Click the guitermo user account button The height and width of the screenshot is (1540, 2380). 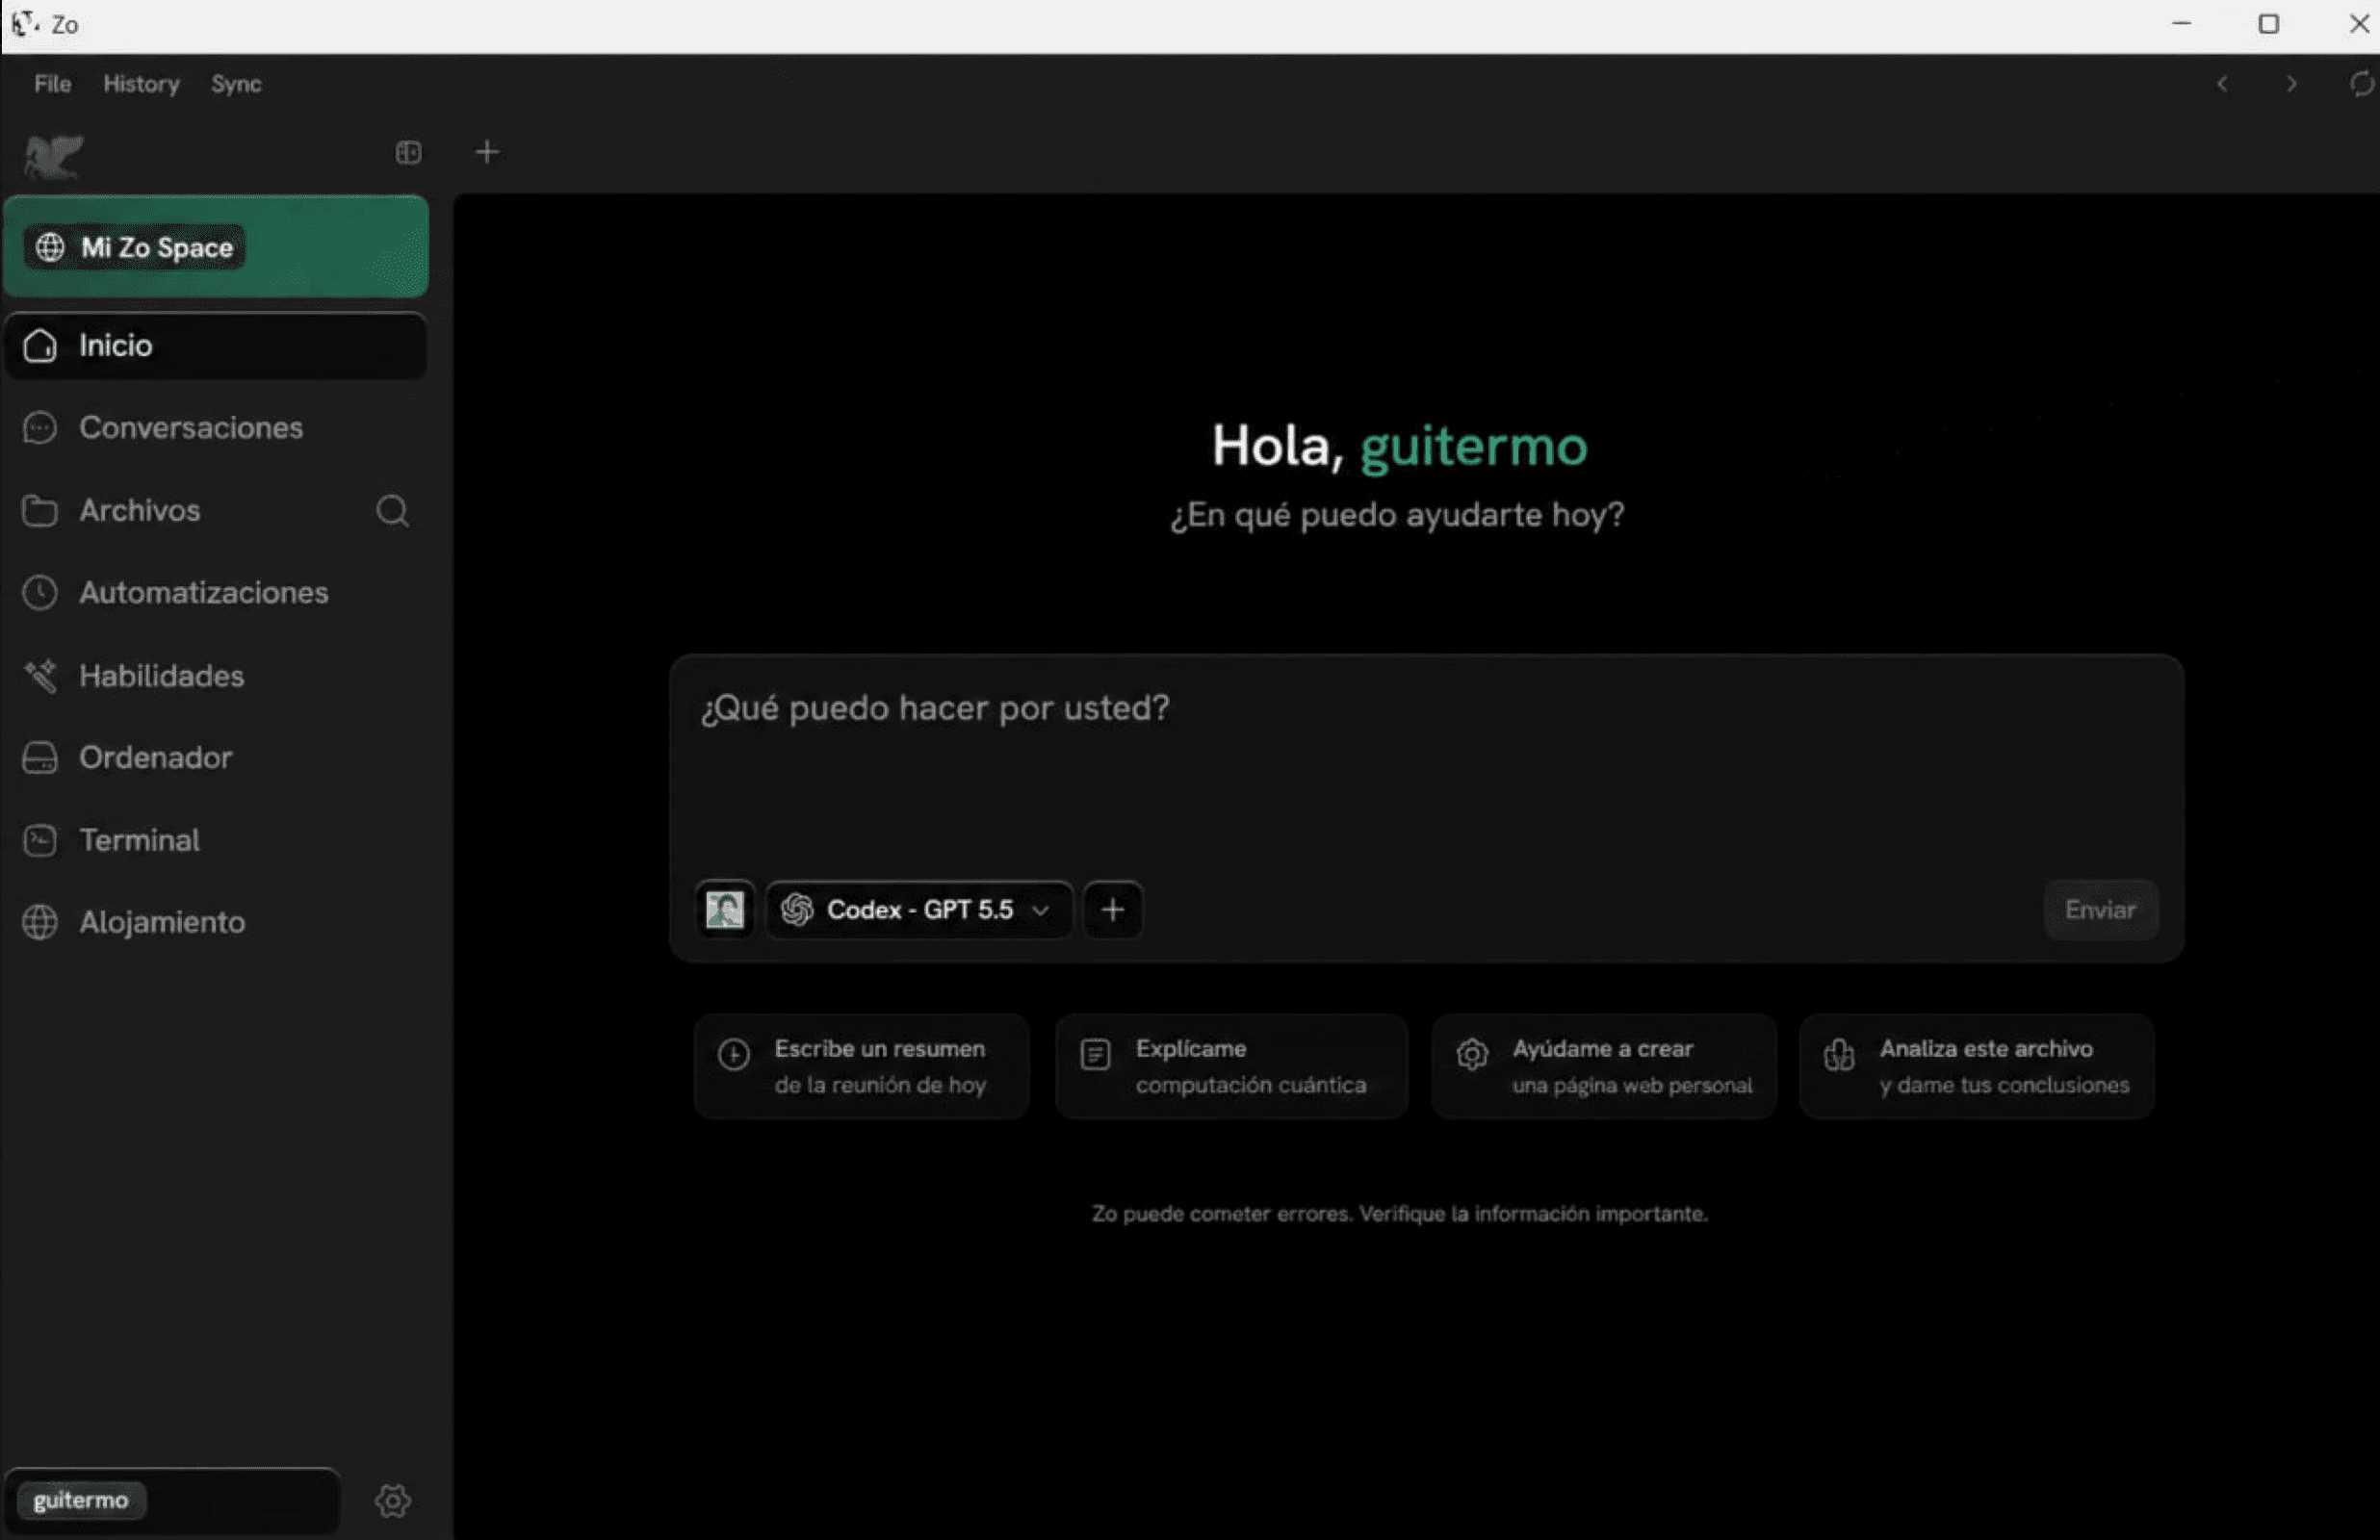pos(172,1500)
